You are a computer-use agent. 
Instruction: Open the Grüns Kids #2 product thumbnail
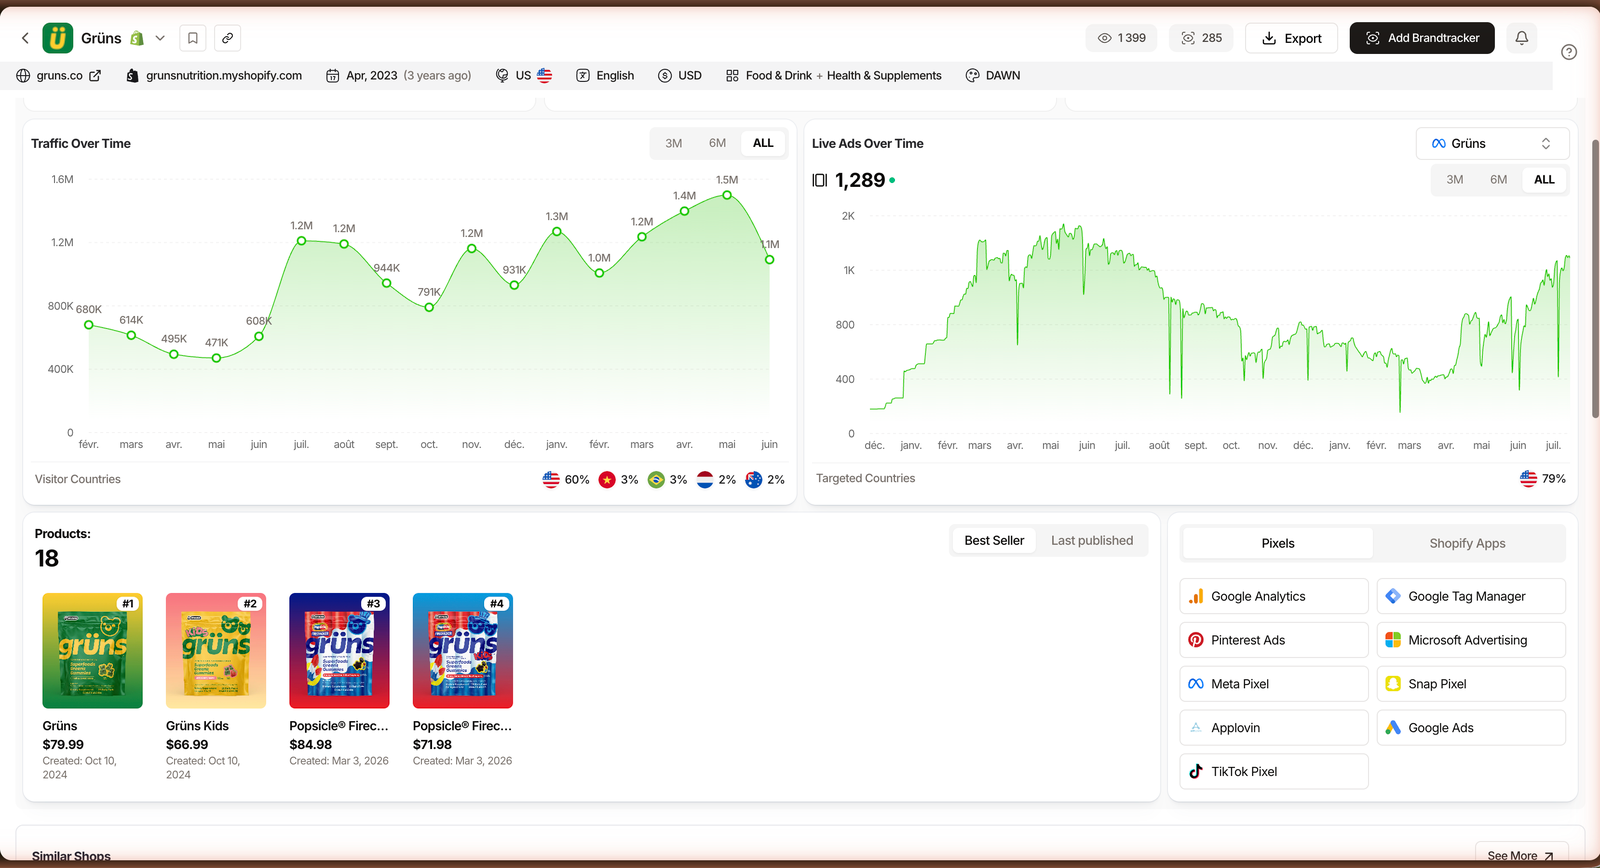click(x=216, y=651)
